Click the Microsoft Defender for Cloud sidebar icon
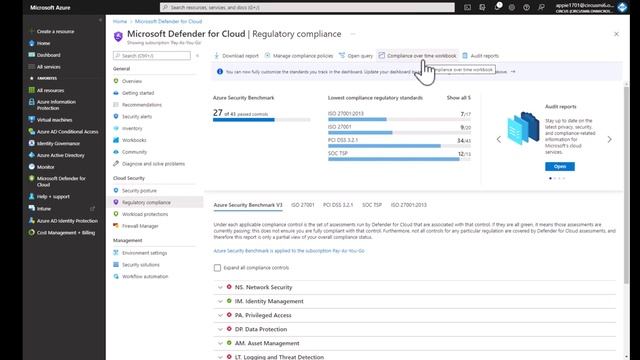Image resolution: width=640 pixels, height=360 pixels. [x=31, y=178]
